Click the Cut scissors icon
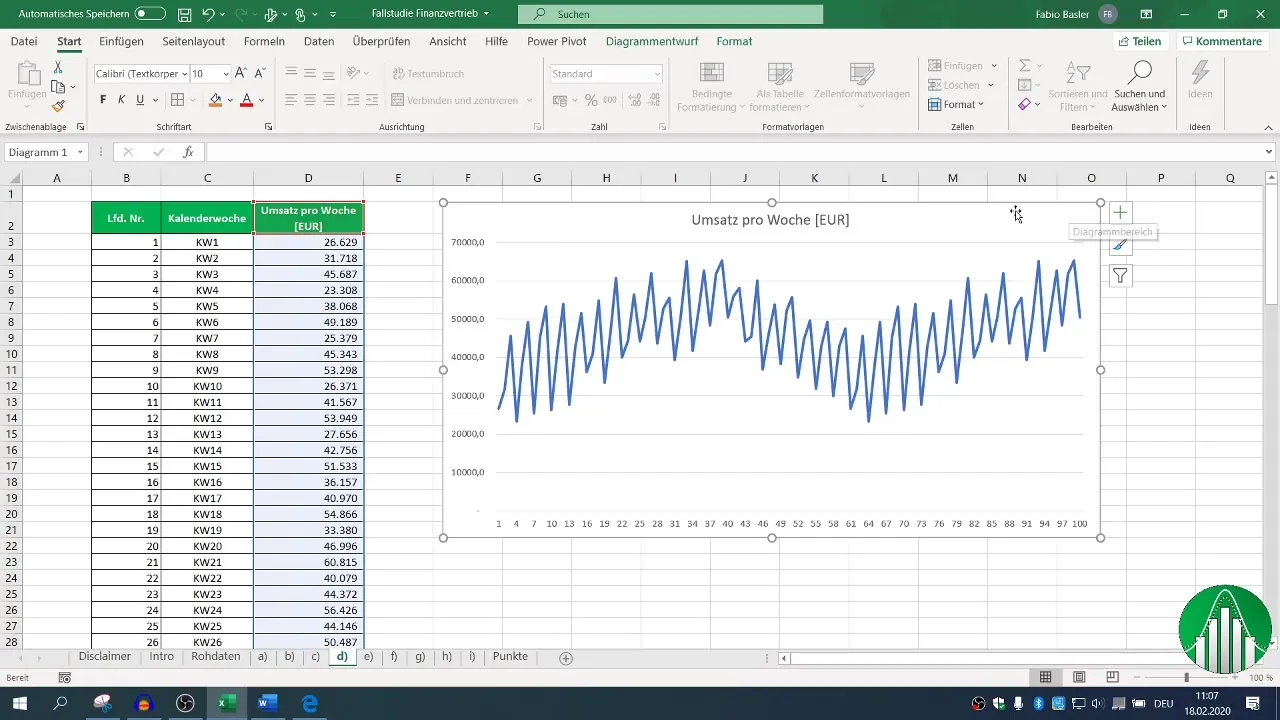 58,67
